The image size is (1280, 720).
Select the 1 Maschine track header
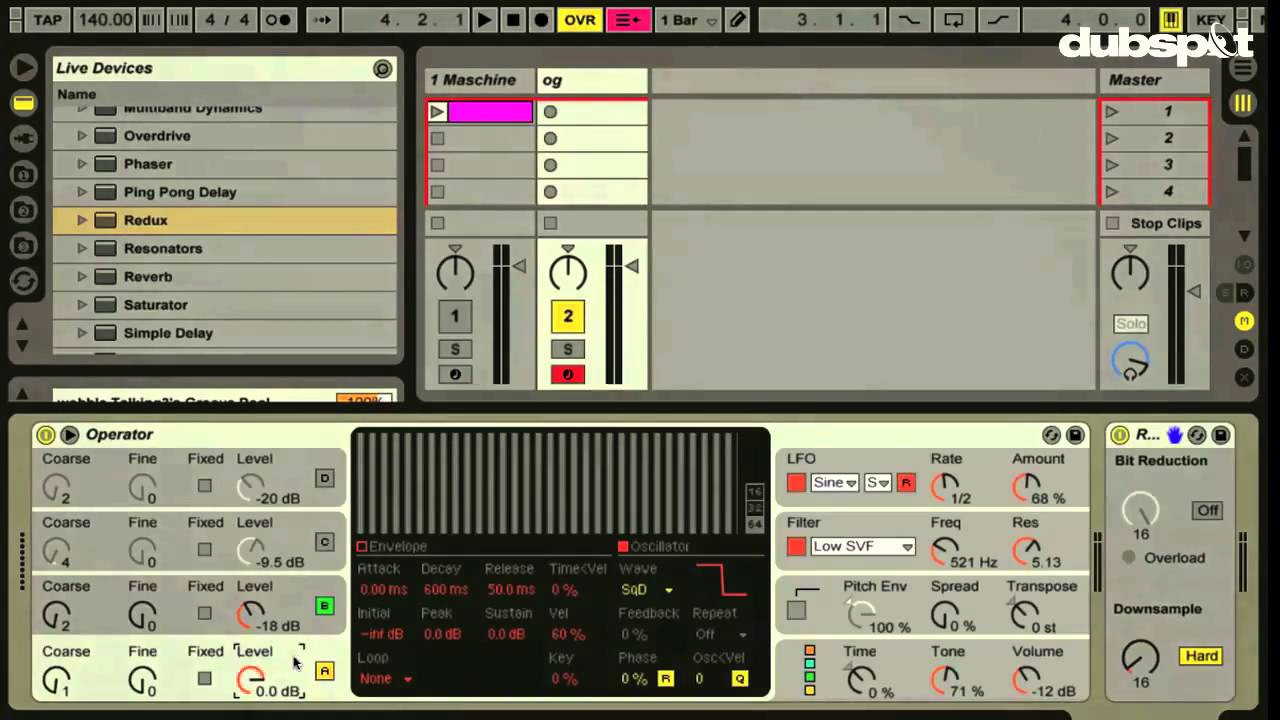[481, 80]
